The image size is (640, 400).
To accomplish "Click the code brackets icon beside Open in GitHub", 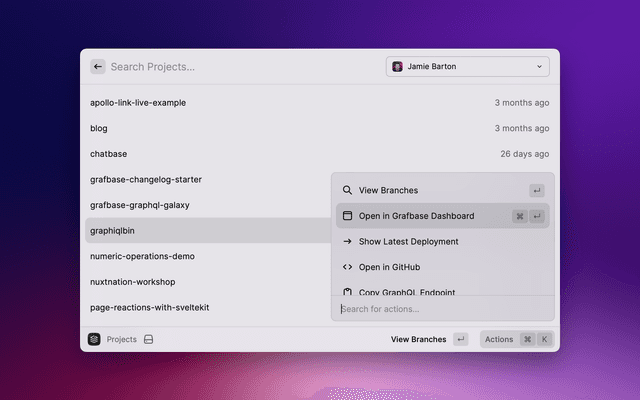I will coord(347,267).
